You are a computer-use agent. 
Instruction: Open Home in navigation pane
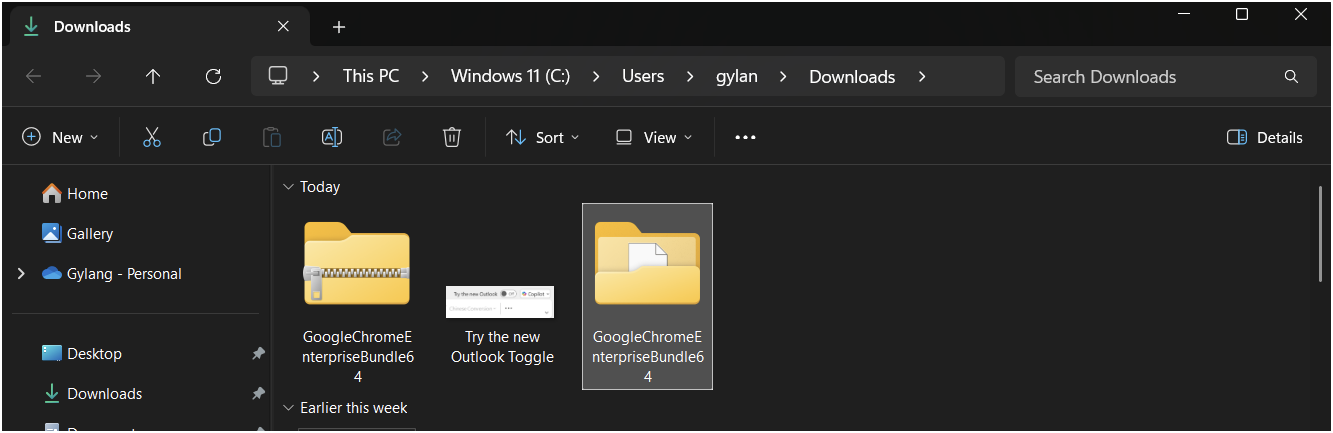point(75,193)
